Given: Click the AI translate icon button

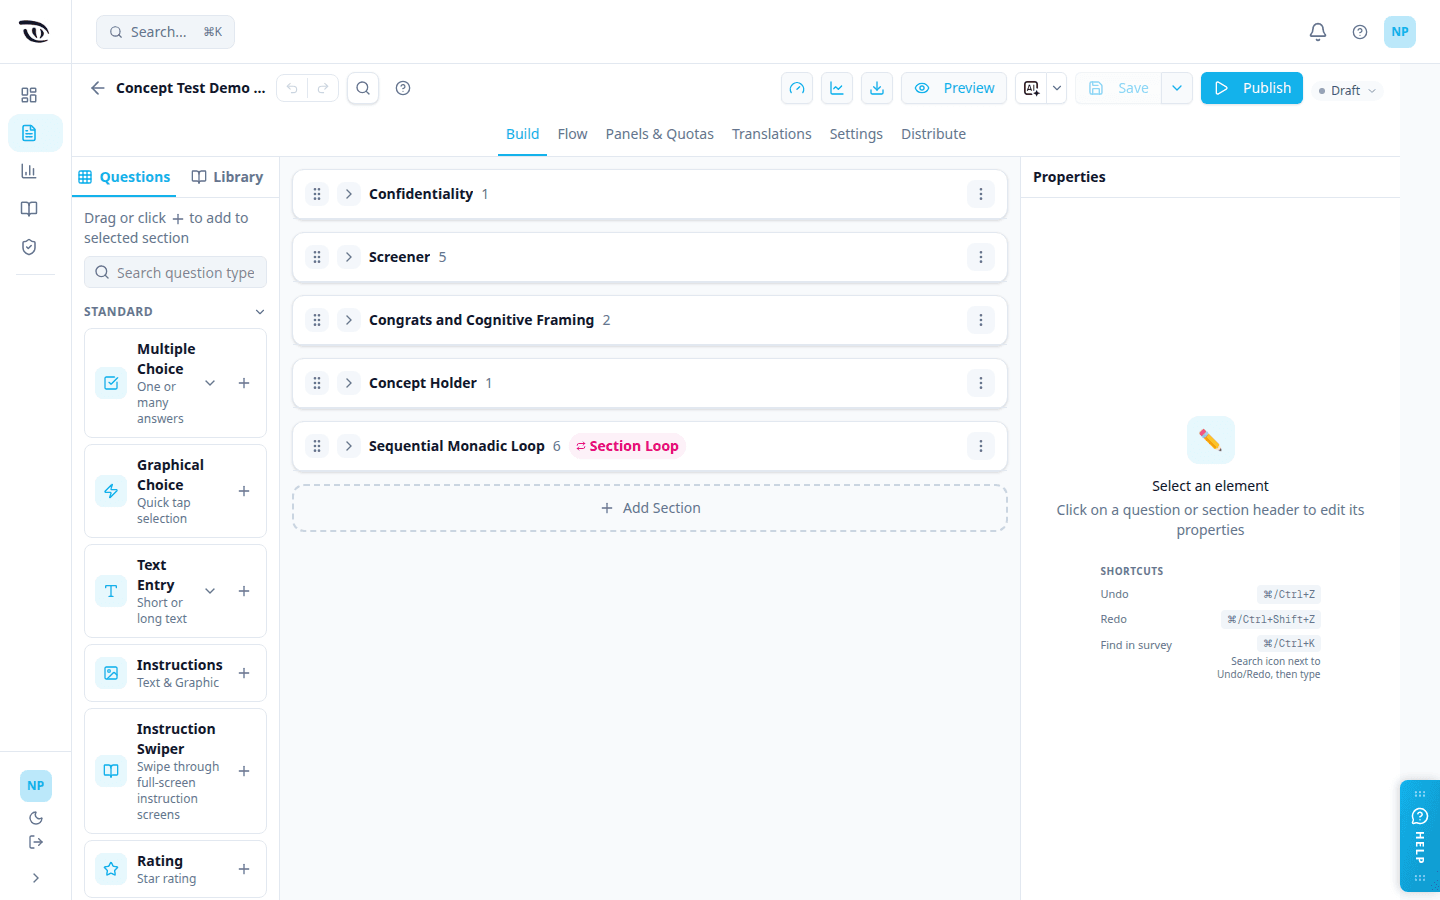Looking at the screenshot, I should 1031,88.
